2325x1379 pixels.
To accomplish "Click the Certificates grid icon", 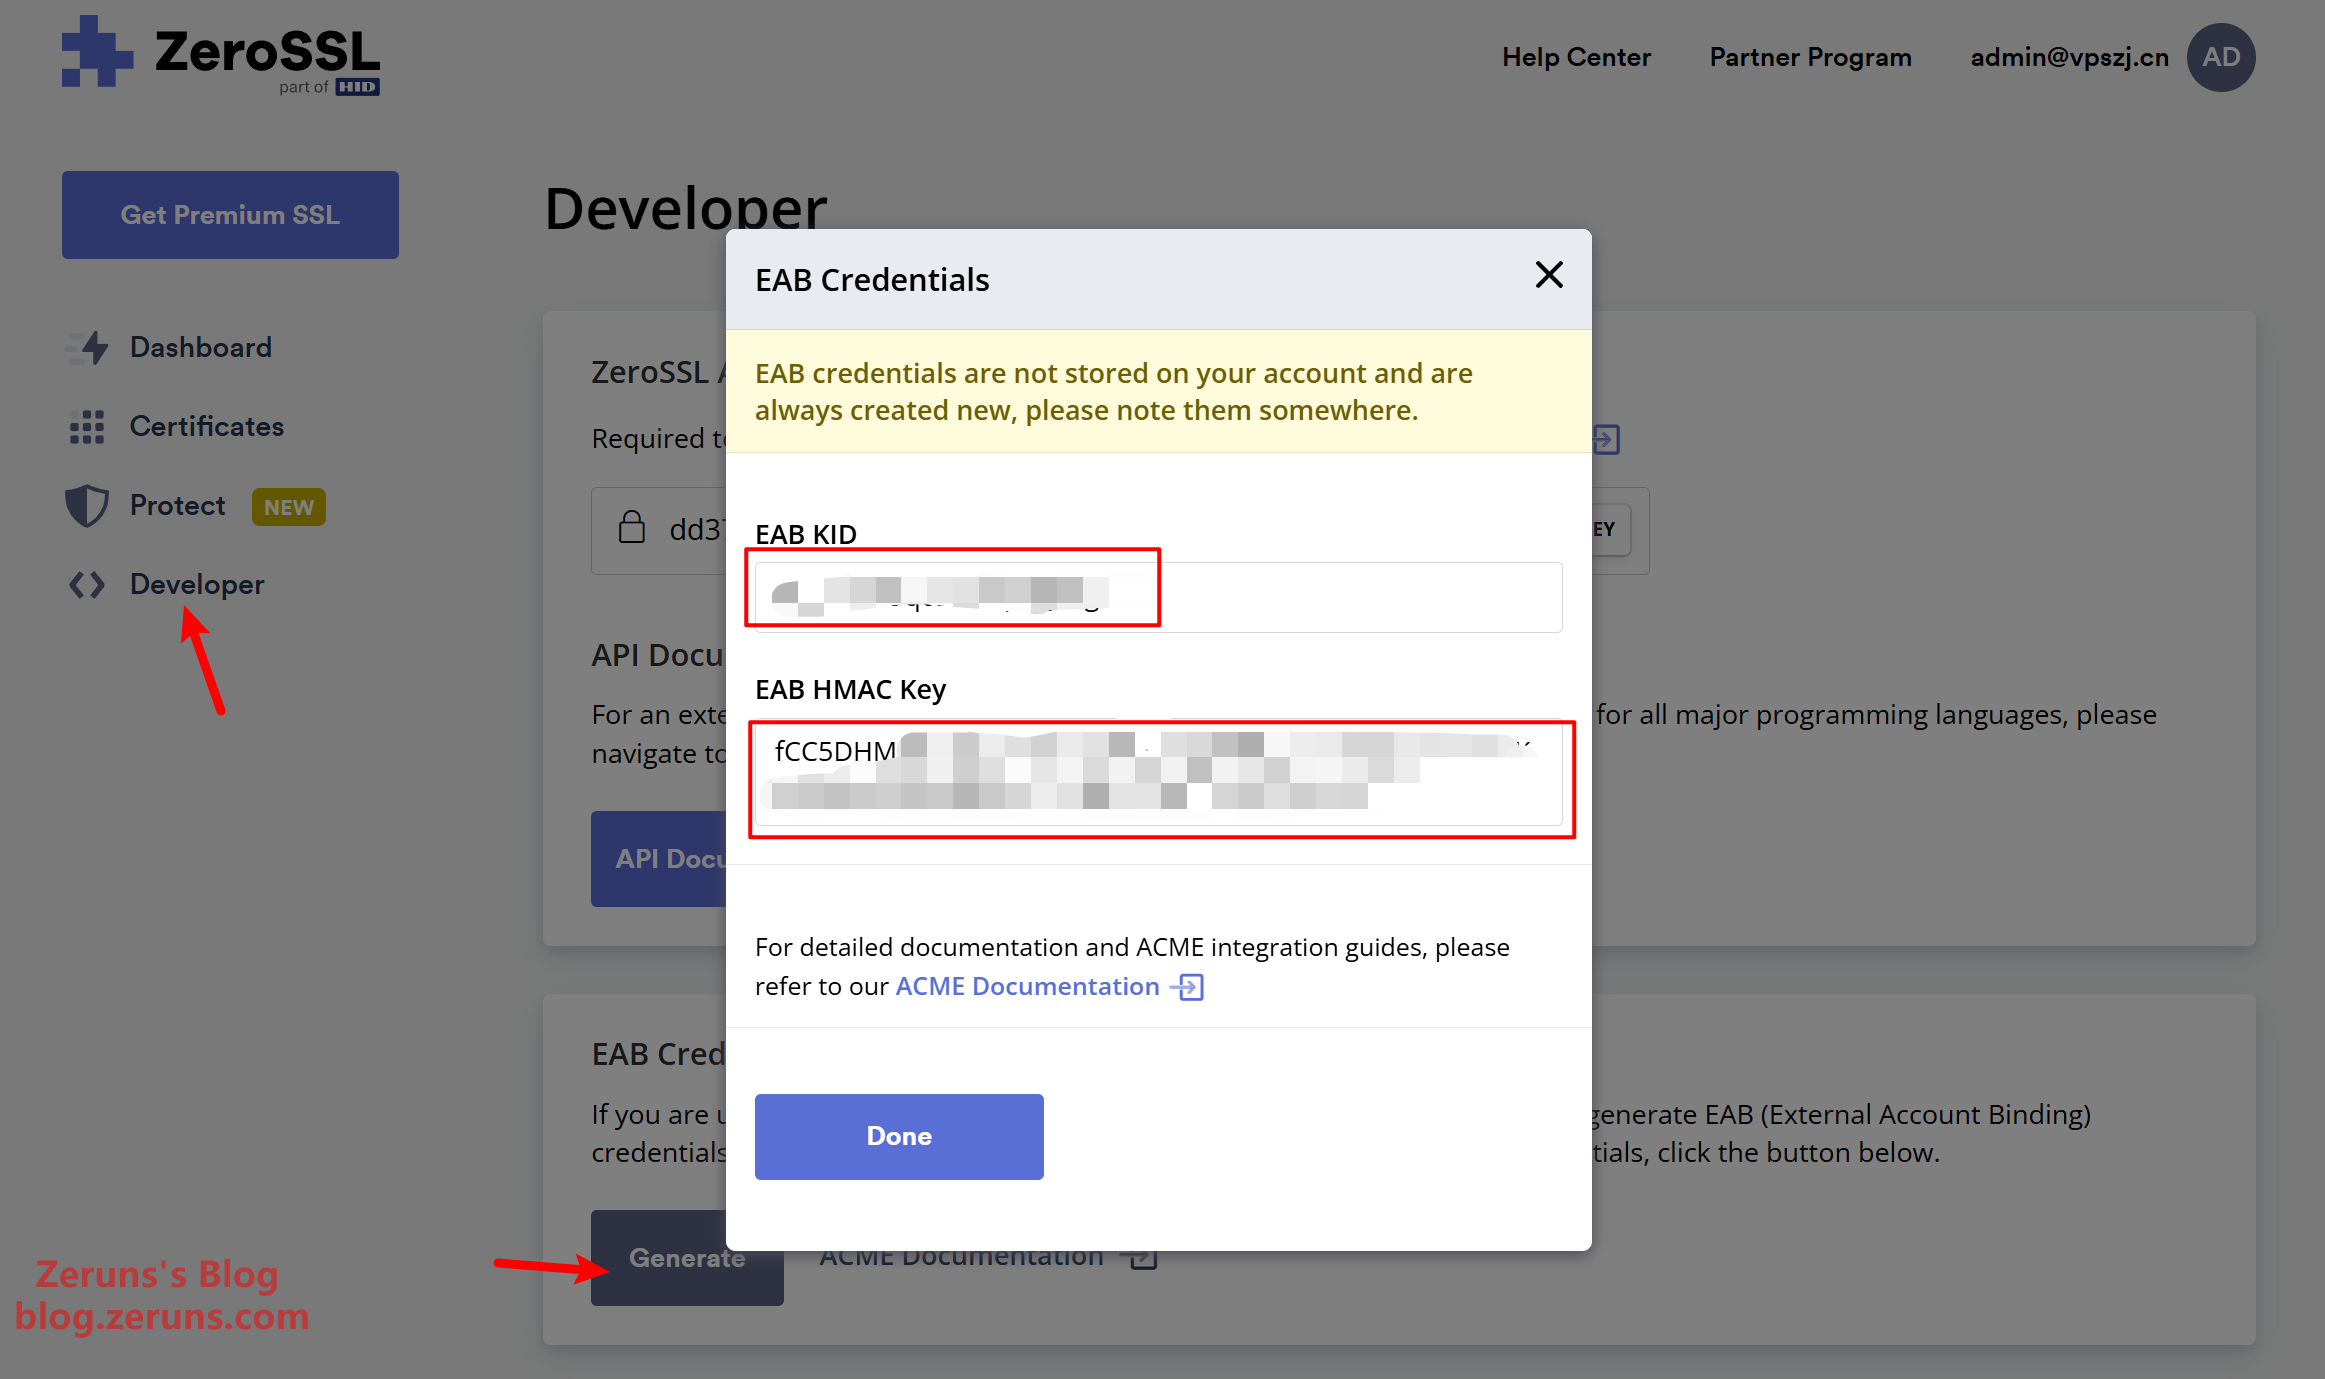I will coord(87,427).
